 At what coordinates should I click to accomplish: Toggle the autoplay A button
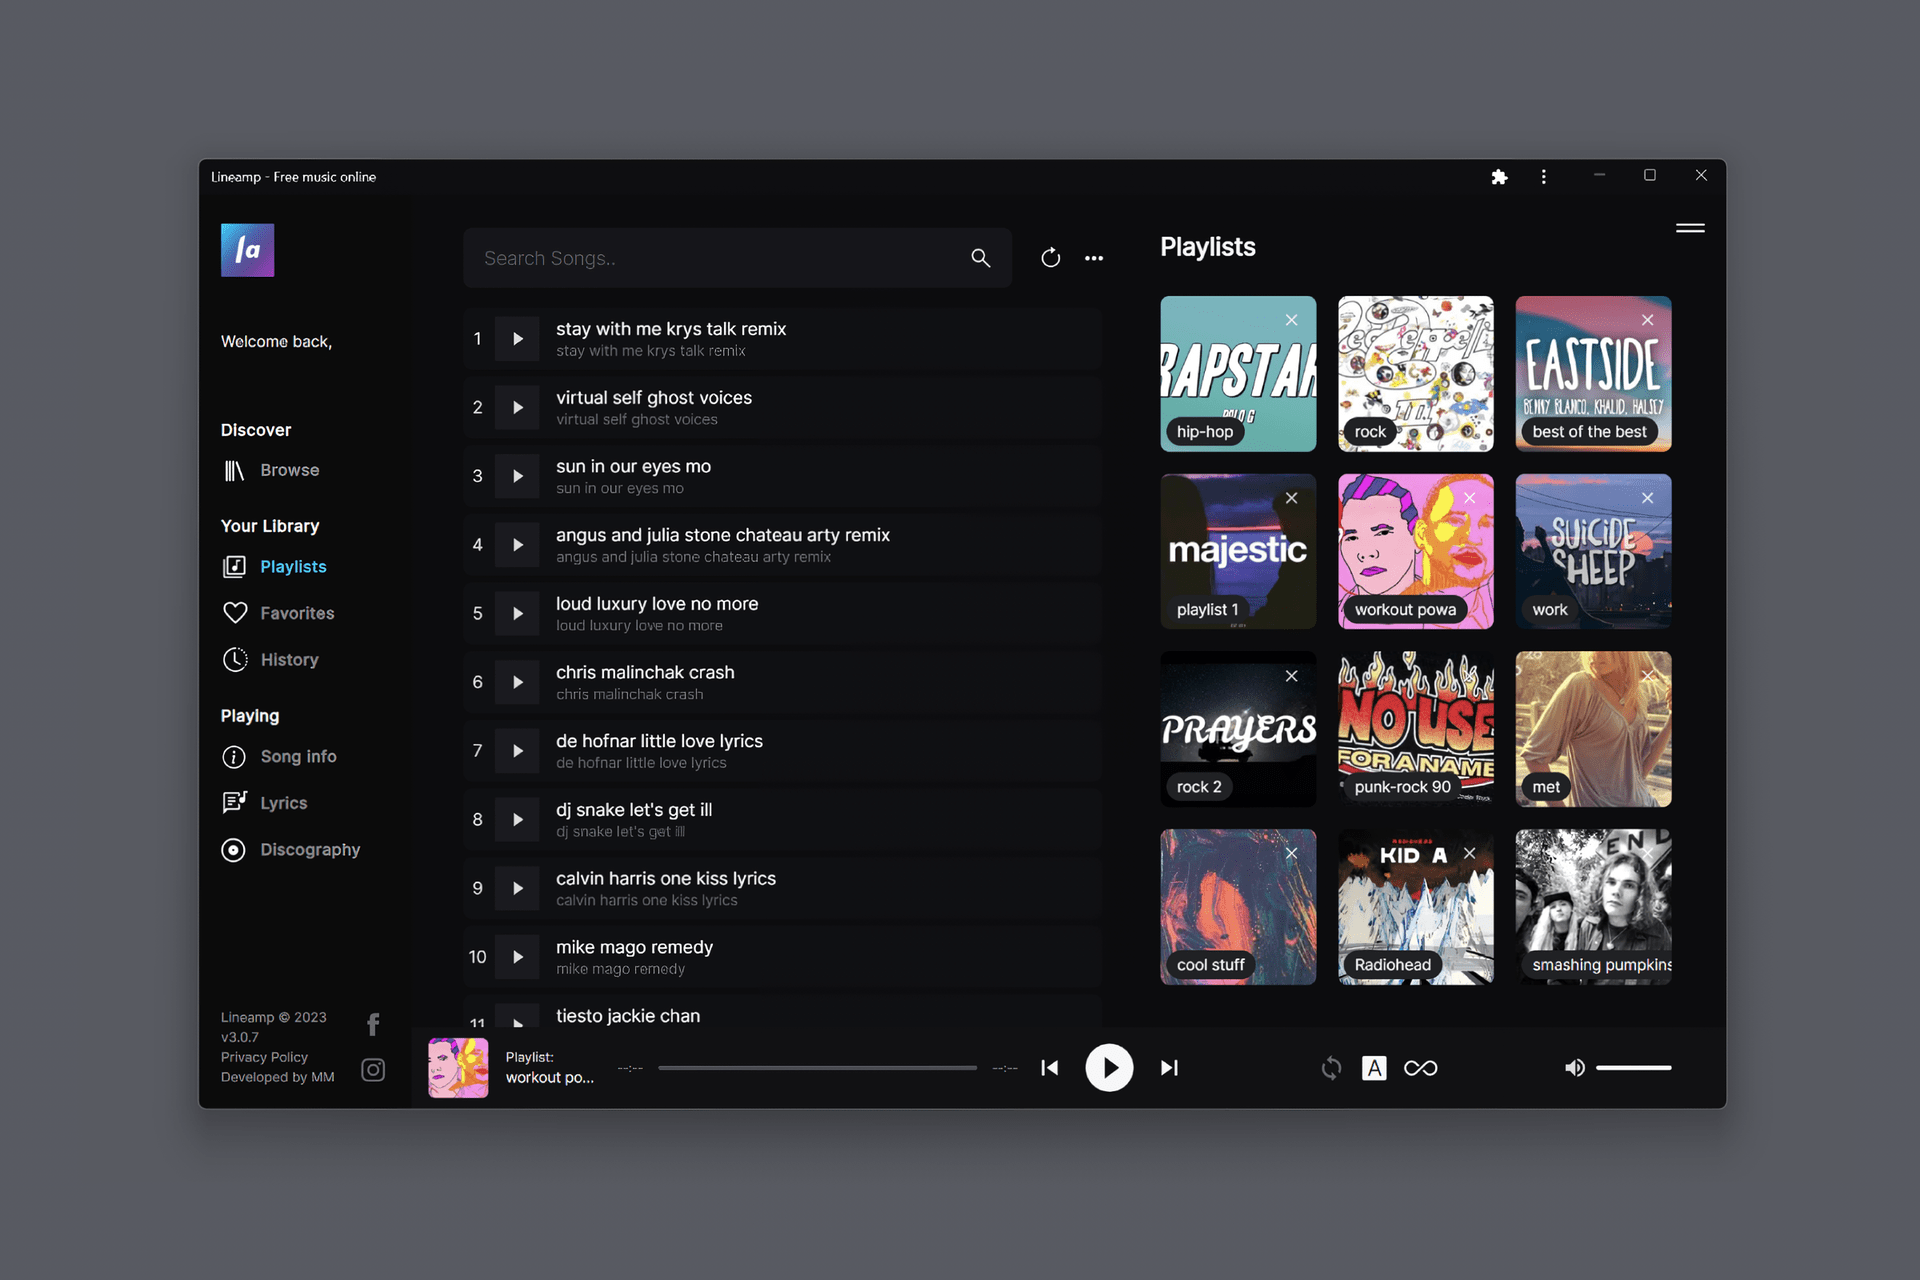(x=1374, y=1068)
